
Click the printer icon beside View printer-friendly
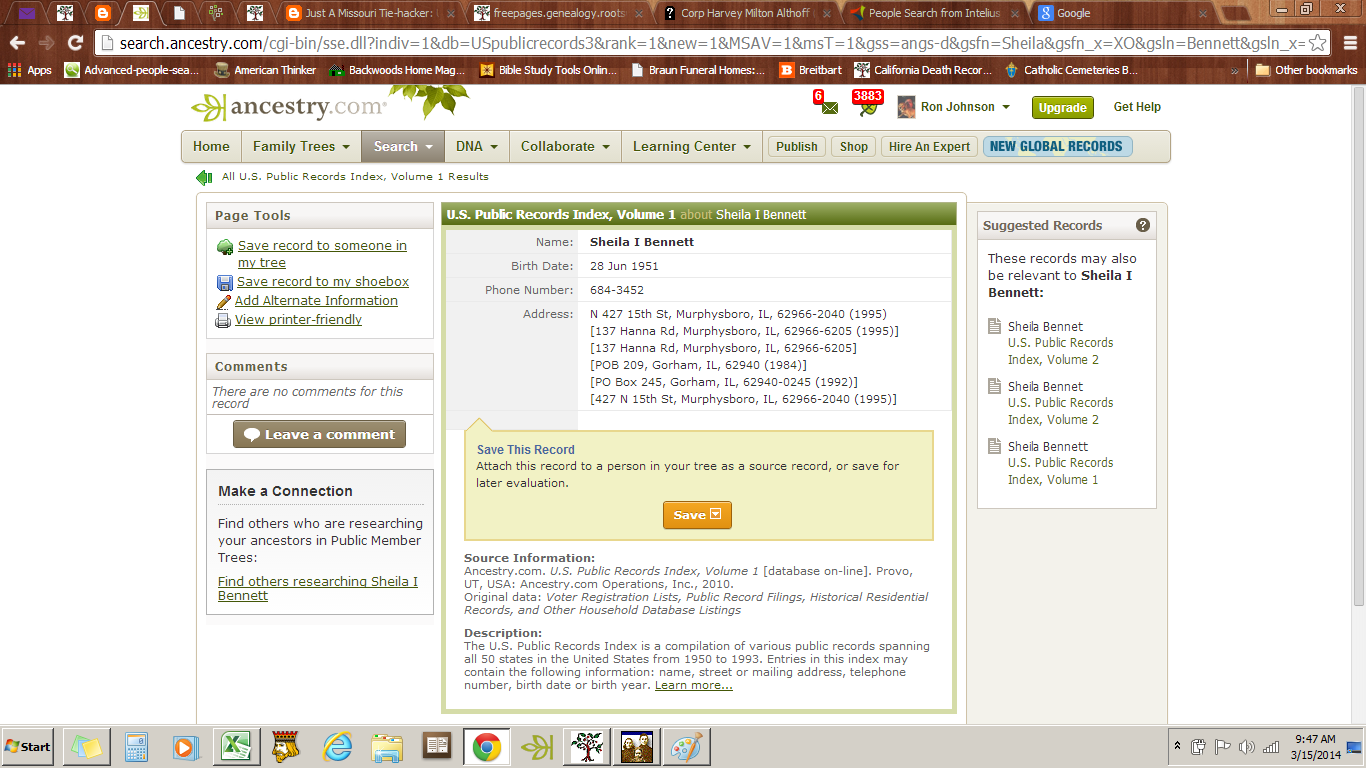pos(224,320)
